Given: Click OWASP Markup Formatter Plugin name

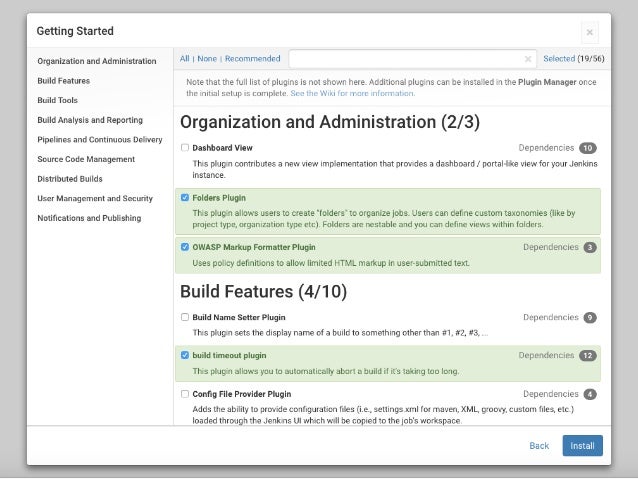Looking at the screenshot, I should coord(254,247).
